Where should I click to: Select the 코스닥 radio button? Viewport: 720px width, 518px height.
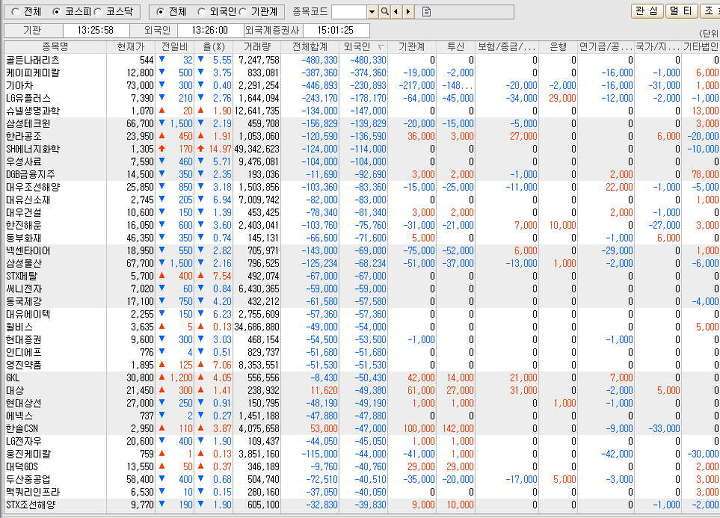(97, 11)
